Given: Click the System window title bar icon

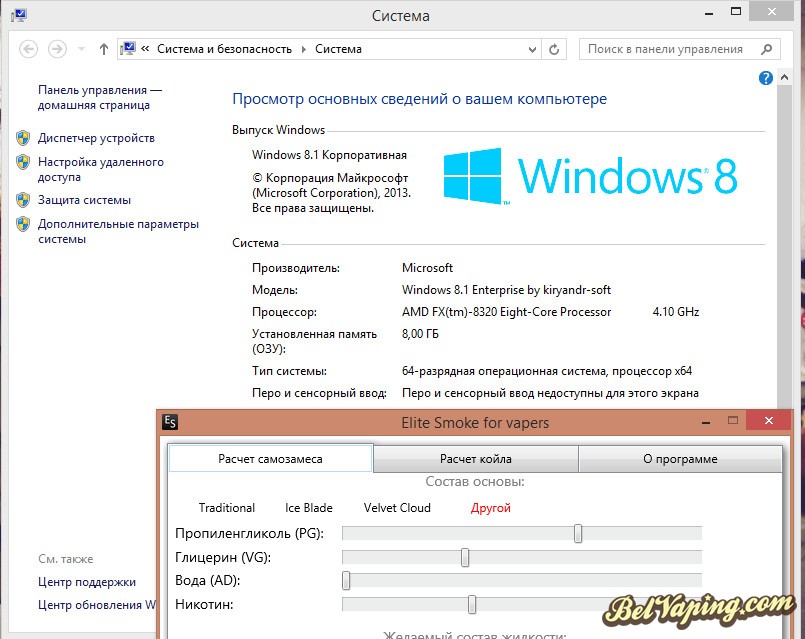Looking at the screenshot, I should click(x=19, y=15).
